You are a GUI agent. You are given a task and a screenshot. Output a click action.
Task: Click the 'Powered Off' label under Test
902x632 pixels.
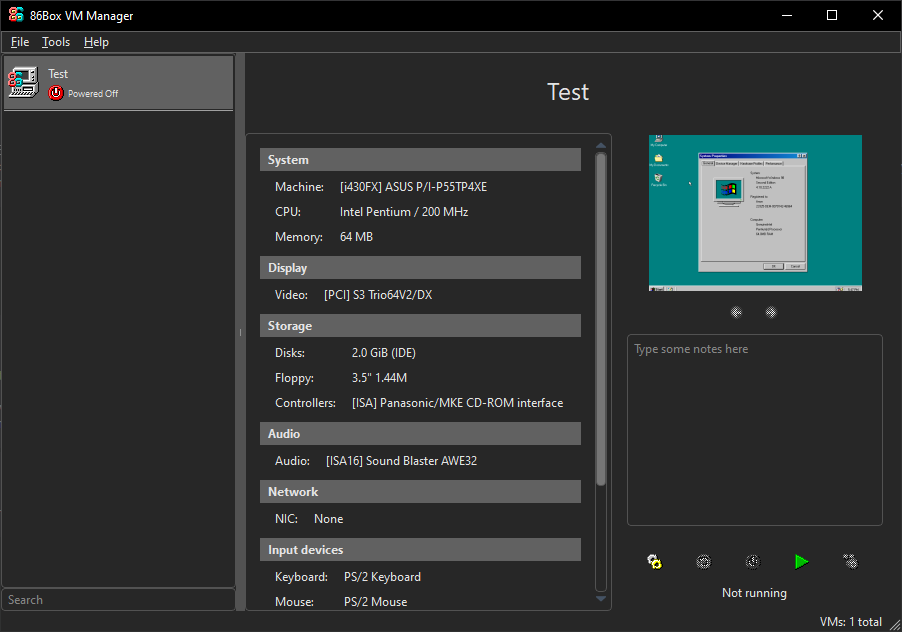[x=93, y=94]
